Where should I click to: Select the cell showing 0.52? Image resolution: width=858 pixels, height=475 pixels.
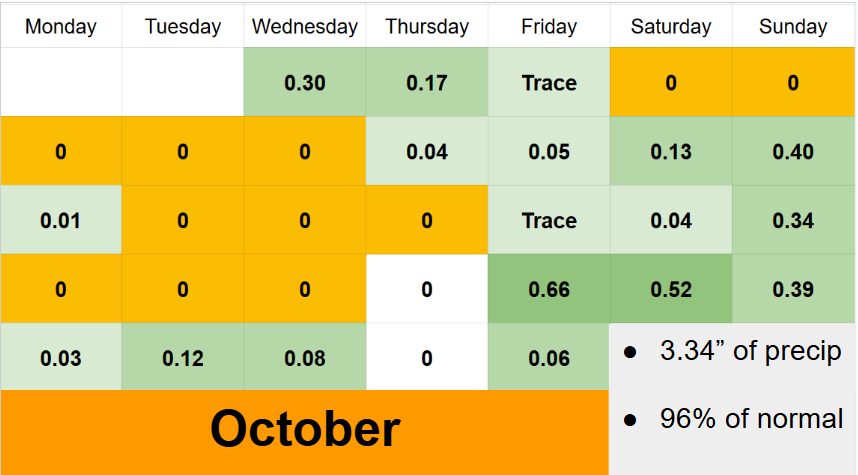coord(671,290)
